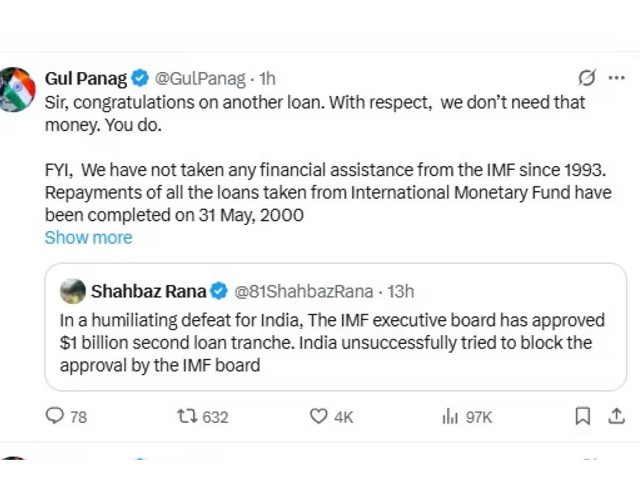640x480 pixels.
Task: Open the 1h timestamp permalink
Action: [267, 78]
